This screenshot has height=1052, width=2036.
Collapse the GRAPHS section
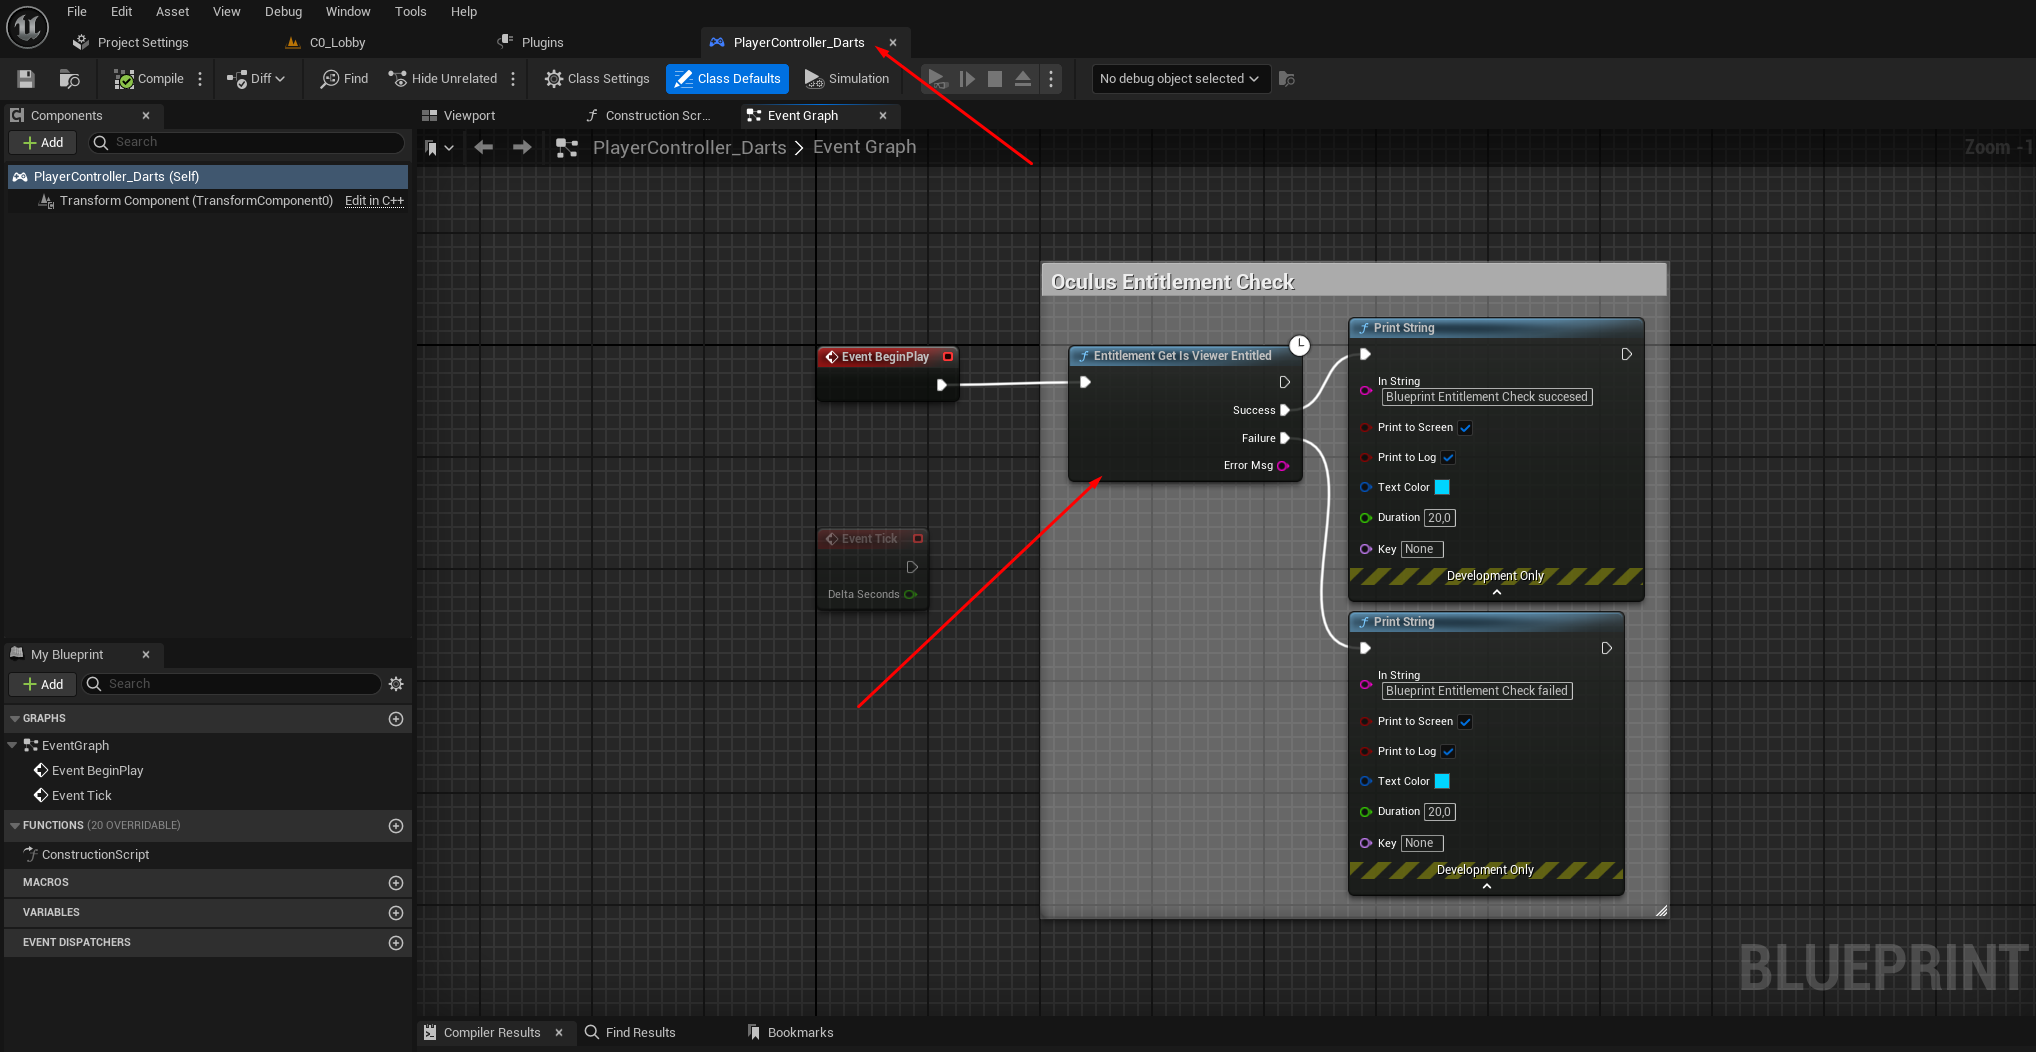[14, 718]
